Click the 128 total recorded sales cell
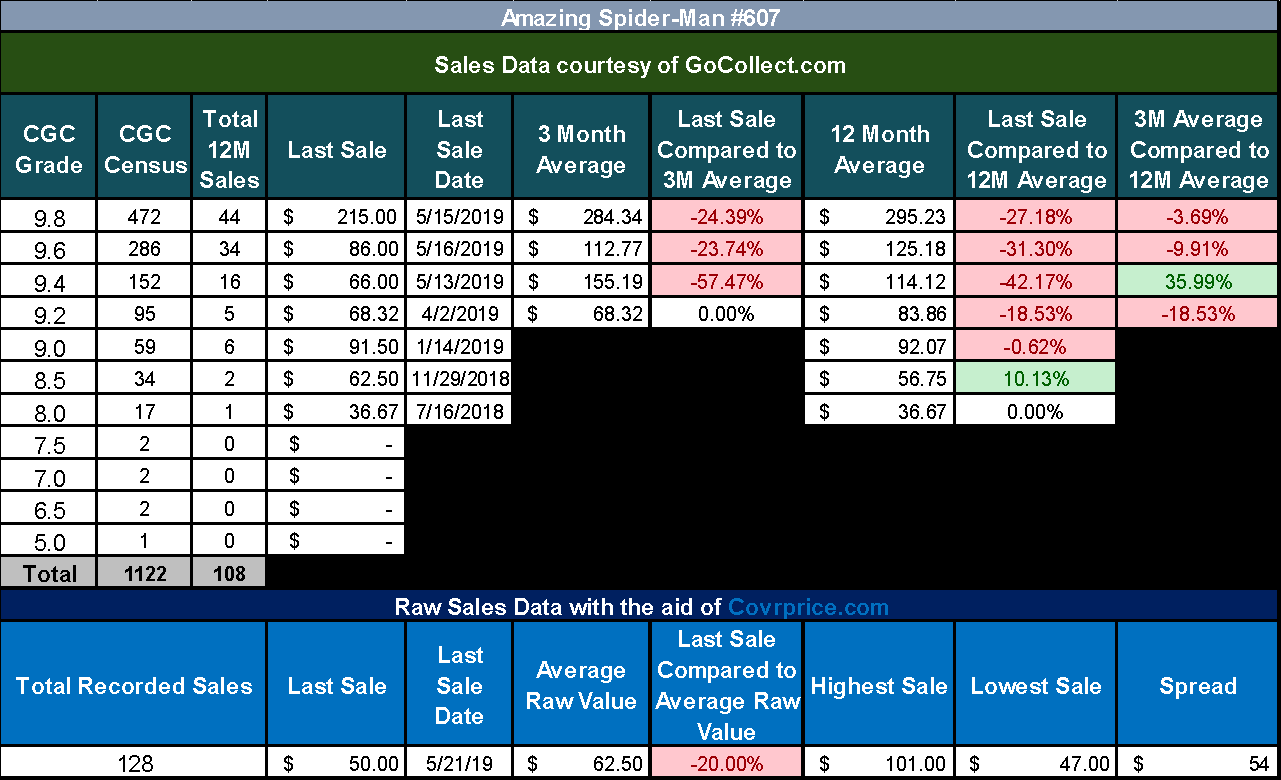This screenshot has width=1281, height=780. [134, 763]
